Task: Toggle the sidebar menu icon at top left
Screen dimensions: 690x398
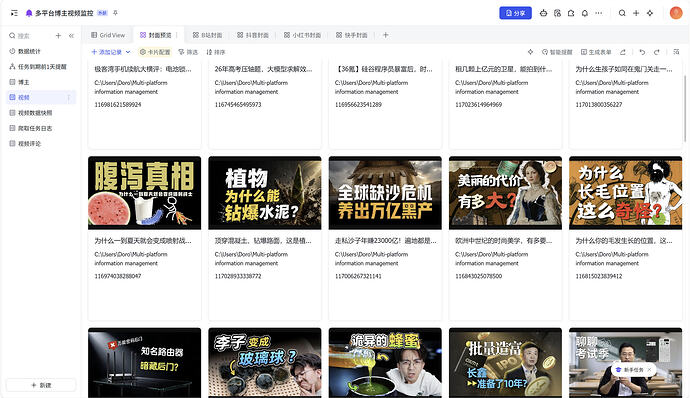Action: coord(14,13)
